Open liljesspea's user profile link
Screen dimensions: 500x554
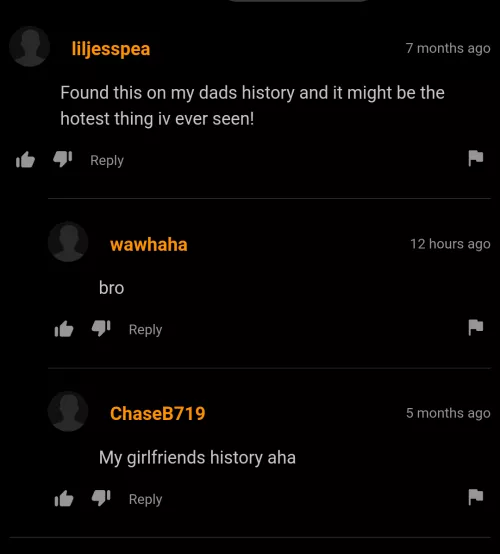[x=111, y=49]
